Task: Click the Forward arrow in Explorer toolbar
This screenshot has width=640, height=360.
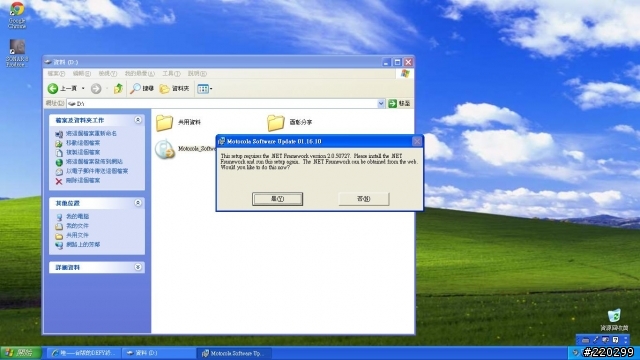Action: [96, 88]
